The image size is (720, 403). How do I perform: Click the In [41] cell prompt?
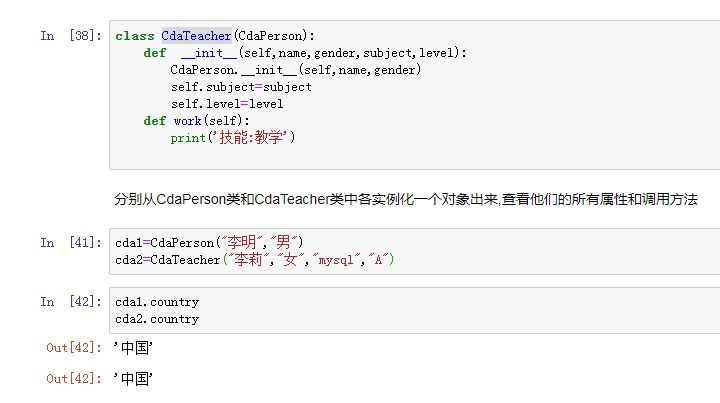(70, 243)
